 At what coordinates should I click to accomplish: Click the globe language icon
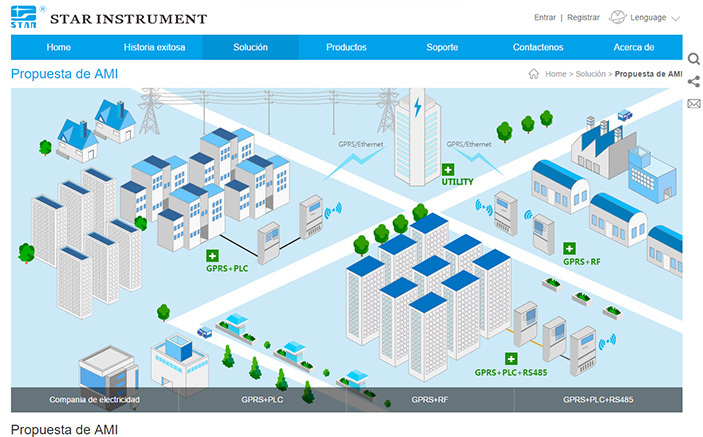(617, 17)
